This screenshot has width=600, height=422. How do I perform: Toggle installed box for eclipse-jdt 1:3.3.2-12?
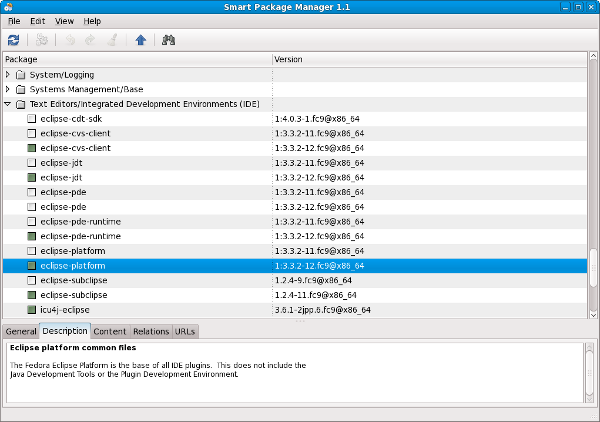tap(32, 178)
